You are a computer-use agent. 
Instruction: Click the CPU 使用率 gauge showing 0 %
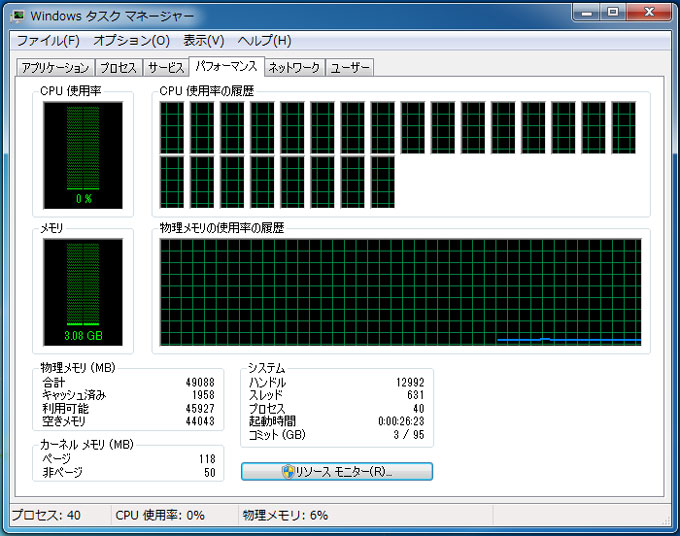[83, 155]
